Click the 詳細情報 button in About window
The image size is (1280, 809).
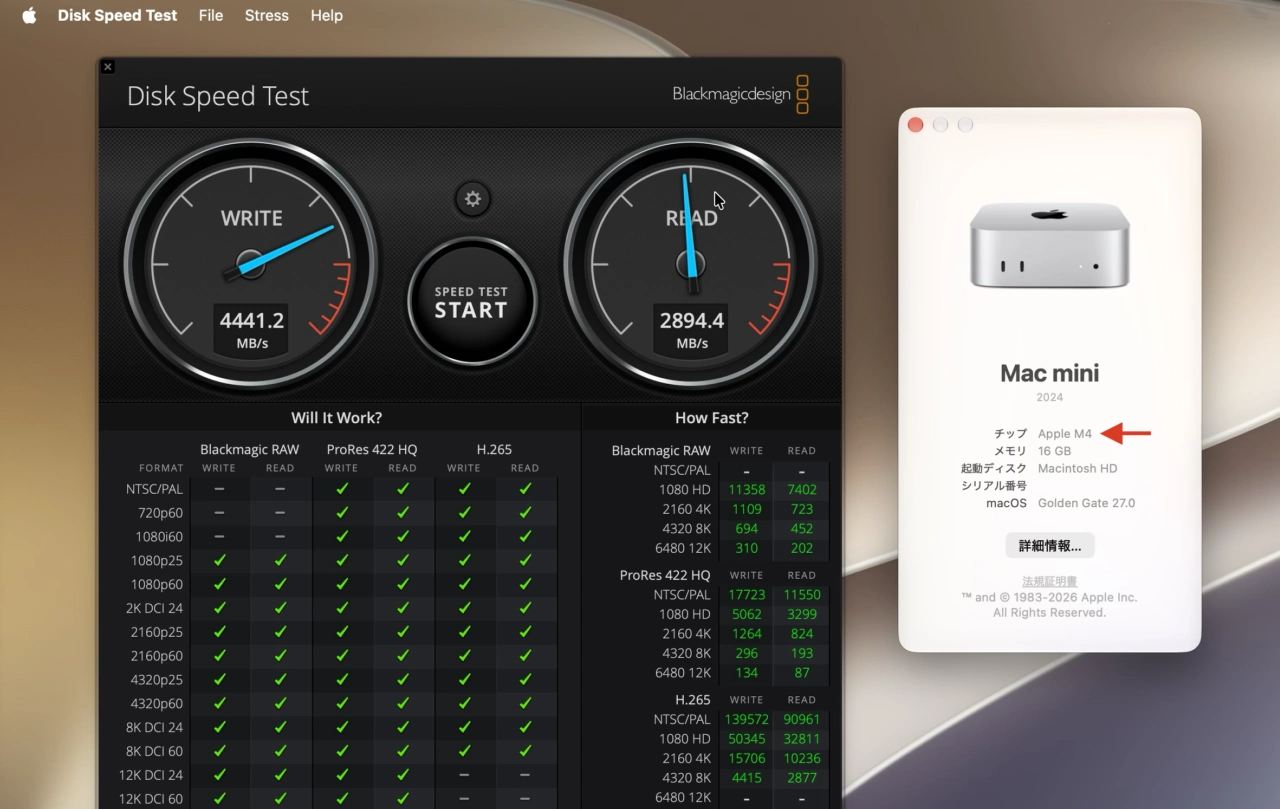(x=1050, y=546)
